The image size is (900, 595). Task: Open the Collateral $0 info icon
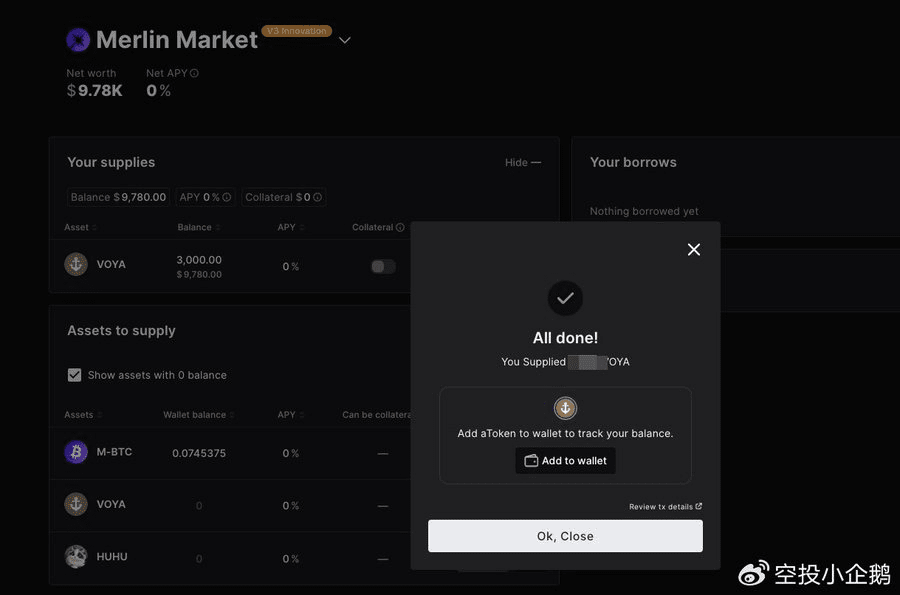(x=317, y=197)
